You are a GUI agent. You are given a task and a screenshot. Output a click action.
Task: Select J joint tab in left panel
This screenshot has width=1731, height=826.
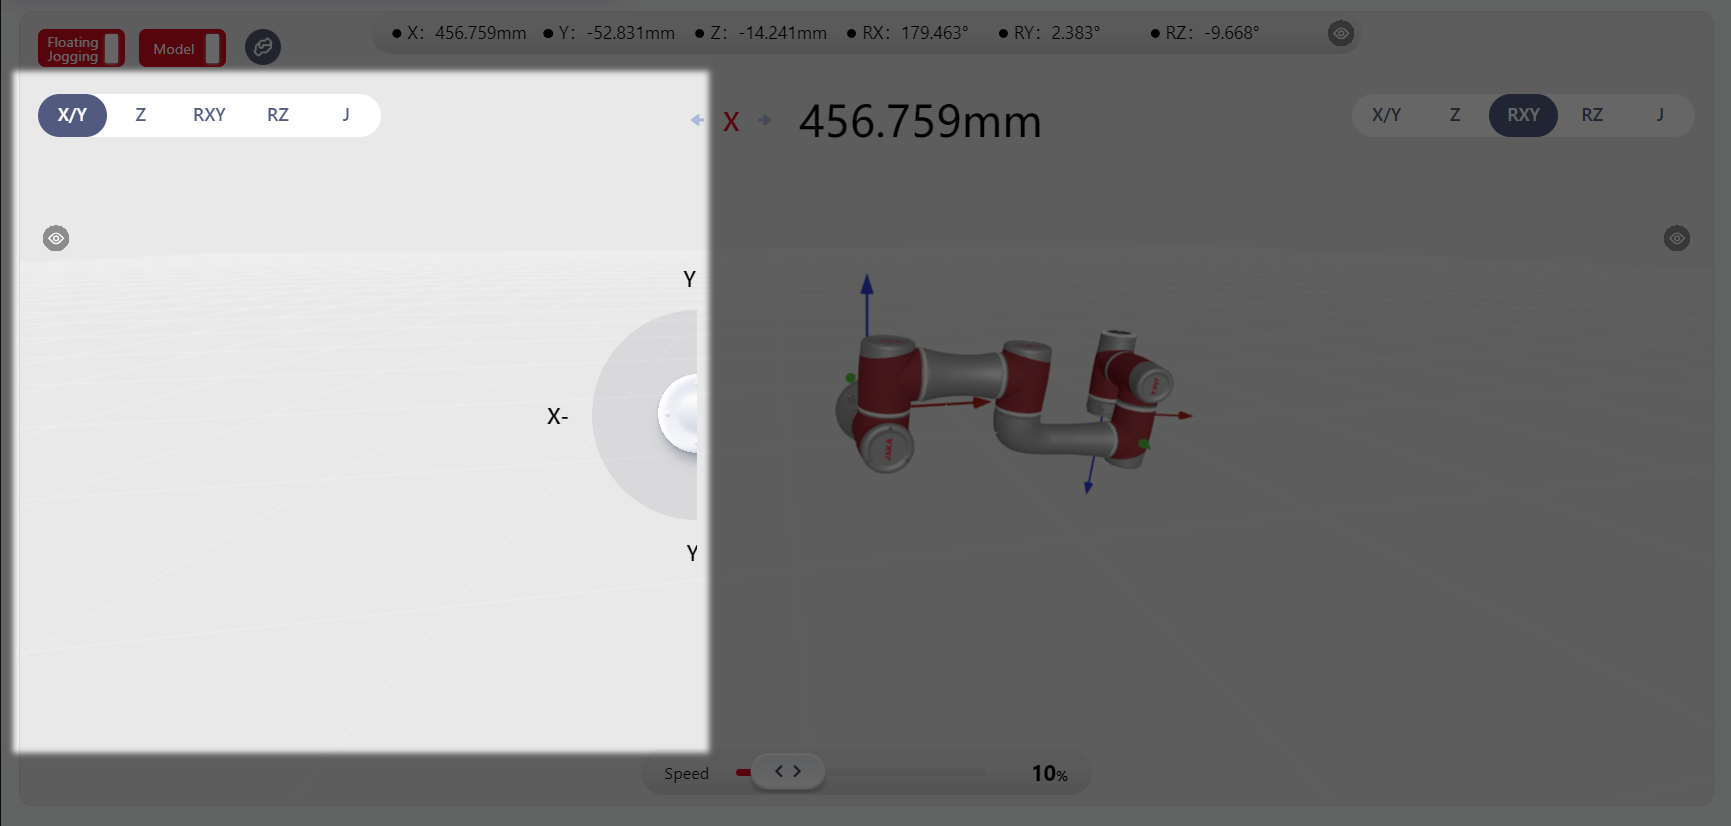click(x=346, y=115)
